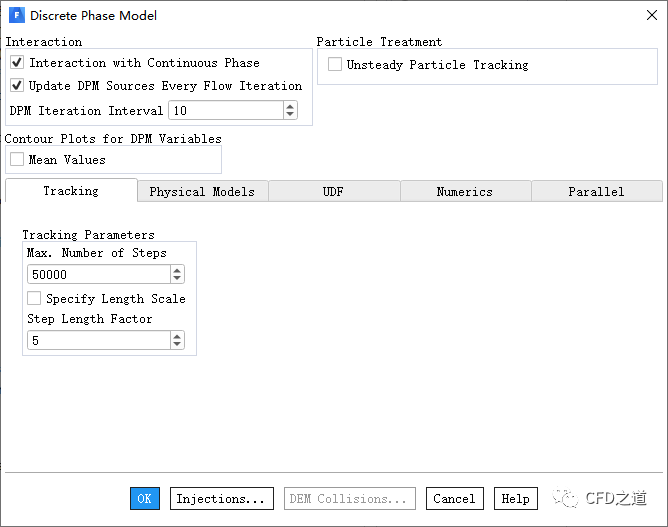Enable Specify Length Scale checkbox
The width and height of the screenshot is (668, 527).
[34, 298]
